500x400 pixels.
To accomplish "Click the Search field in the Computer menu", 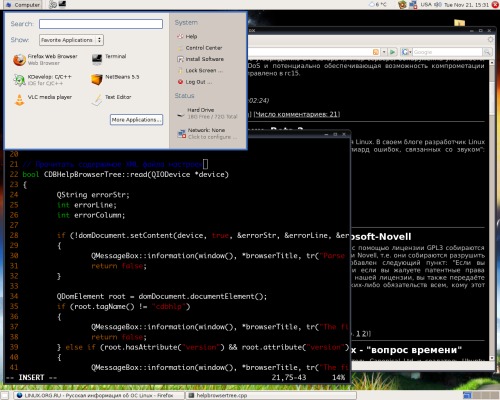I will (x=101, y=24).
